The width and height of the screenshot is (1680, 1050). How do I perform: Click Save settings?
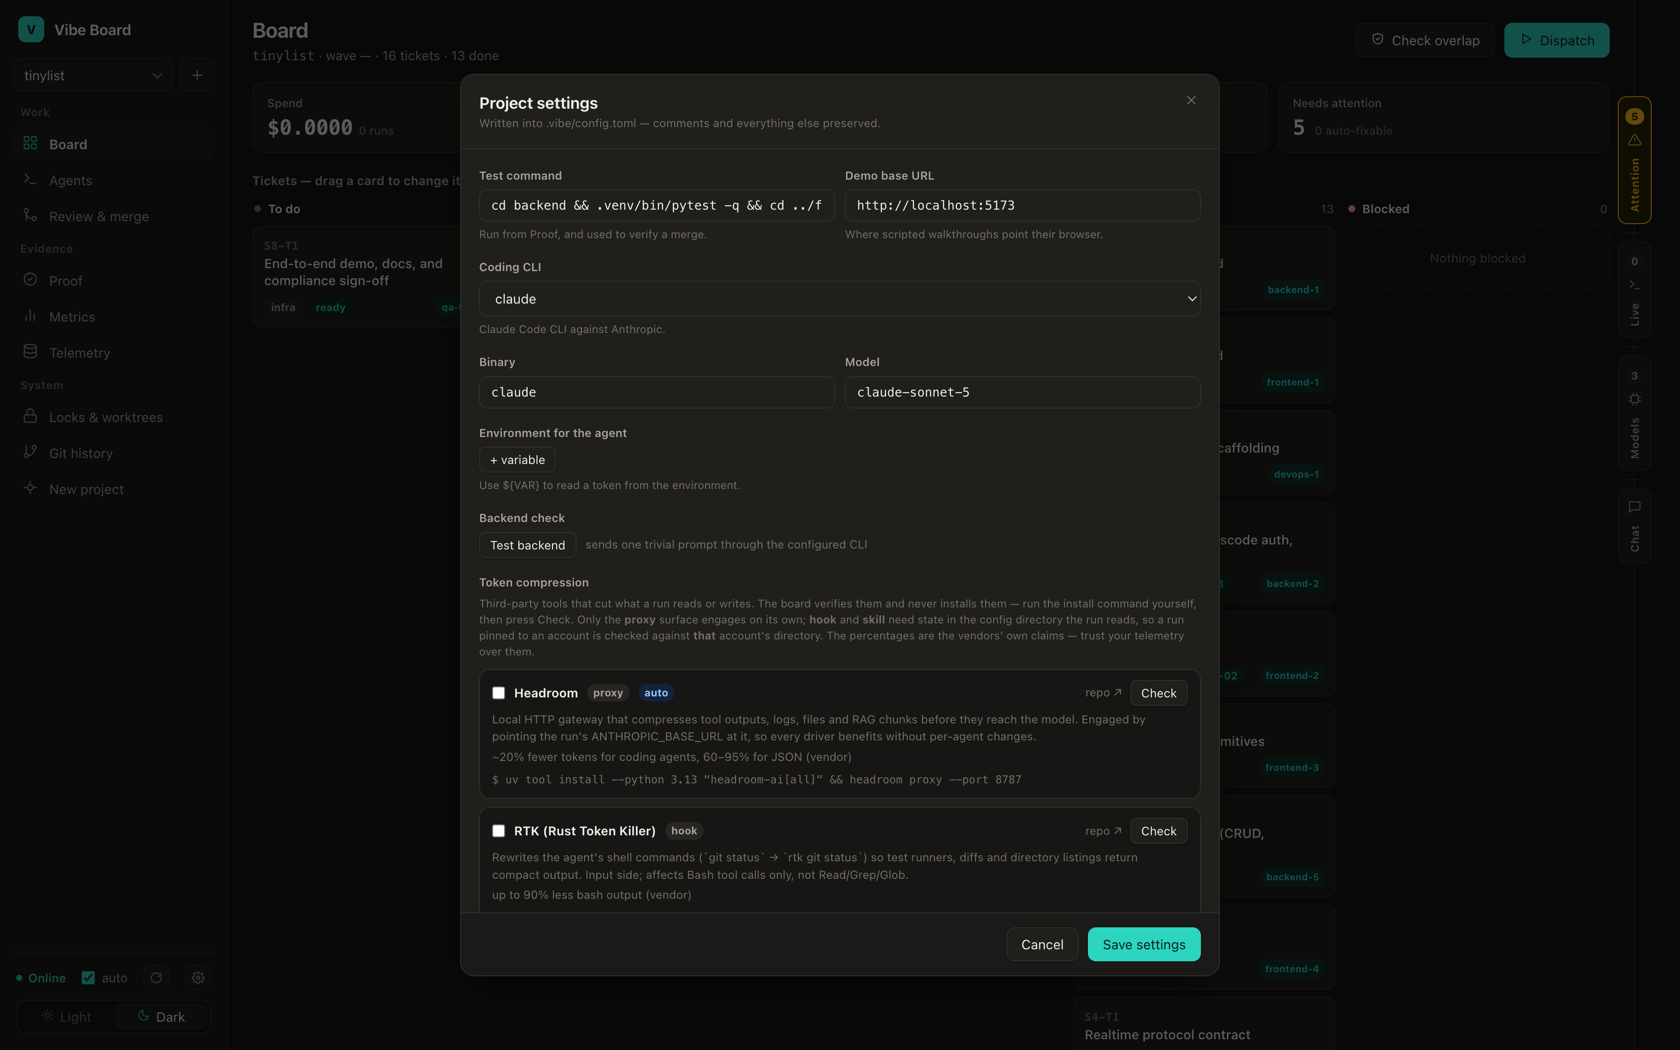[x=1144, y=944]
